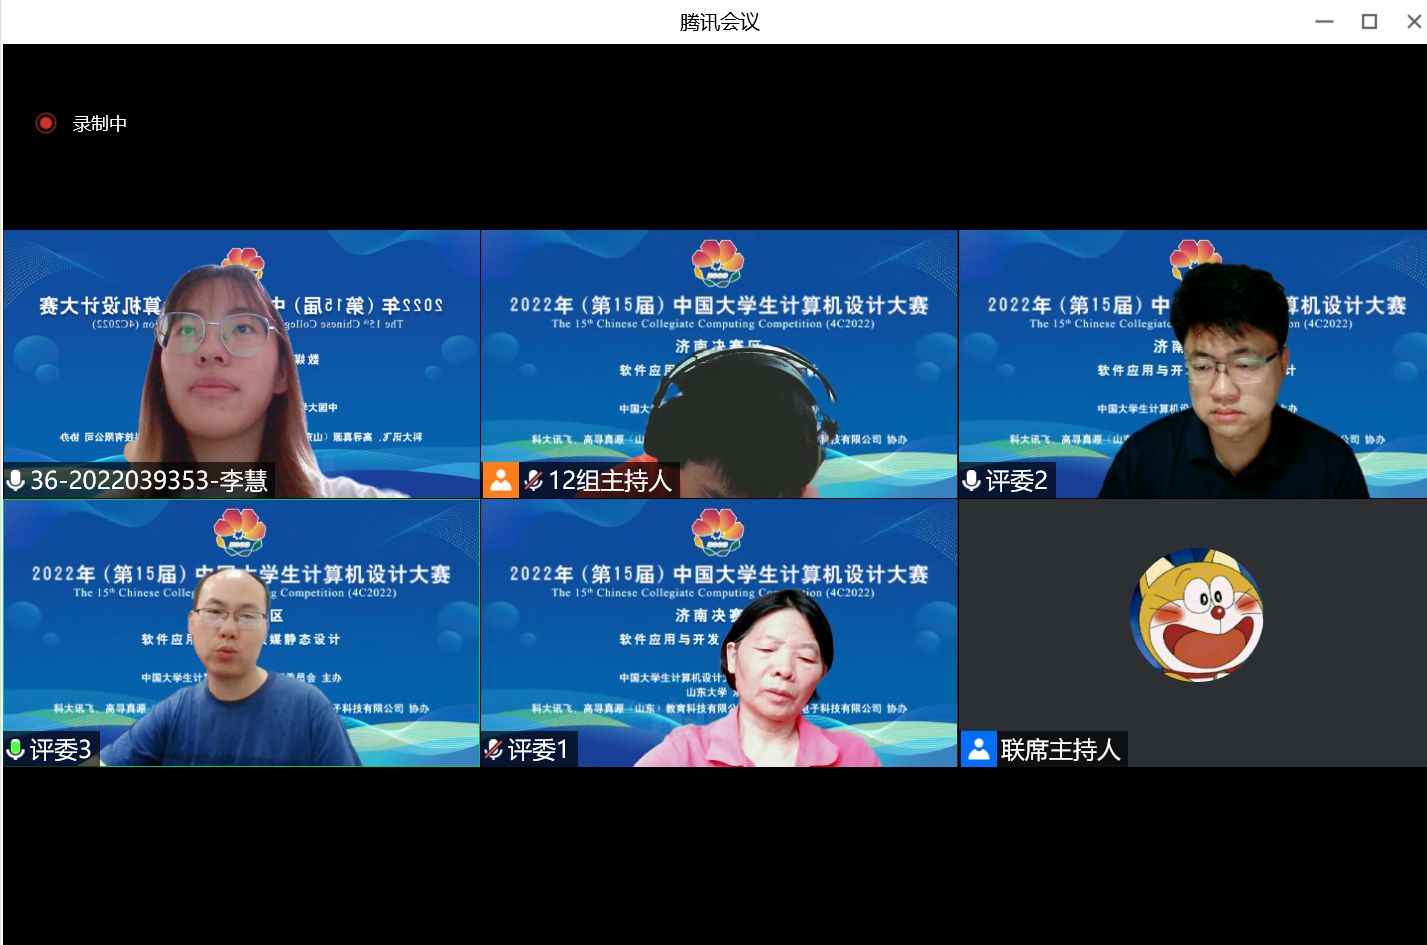This screenshot has height=945, width=1427.
Task: Click the blue co-host badge for 联席主持人
Action: pos(979,749)
